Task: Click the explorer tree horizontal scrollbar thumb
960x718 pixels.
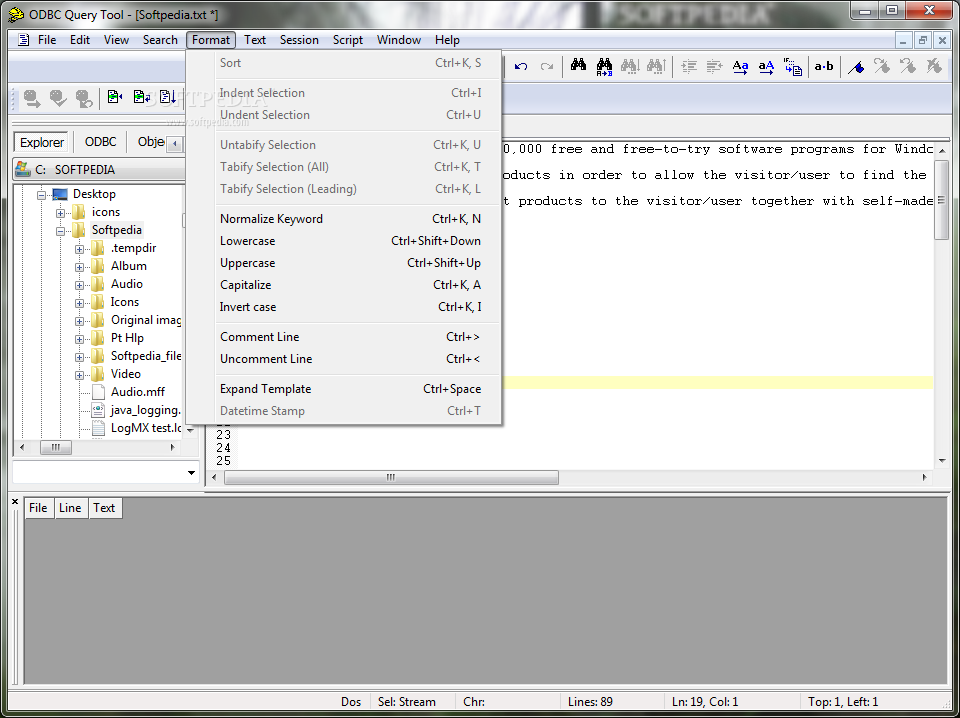Action: pyautogui.click(x=56, y=447)
